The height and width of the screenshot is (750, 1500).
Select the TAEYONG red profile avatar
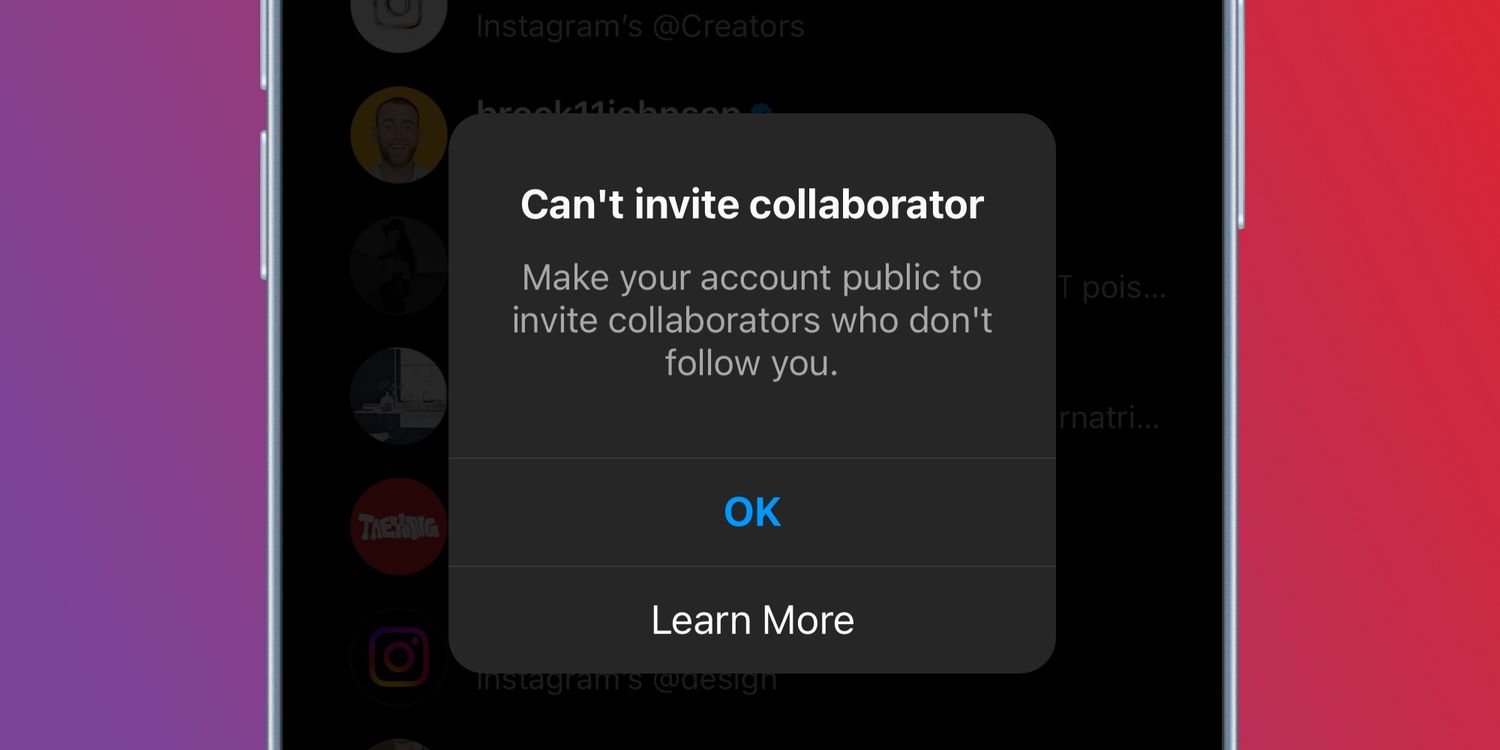pyautogui.click(x=399, y=526)
